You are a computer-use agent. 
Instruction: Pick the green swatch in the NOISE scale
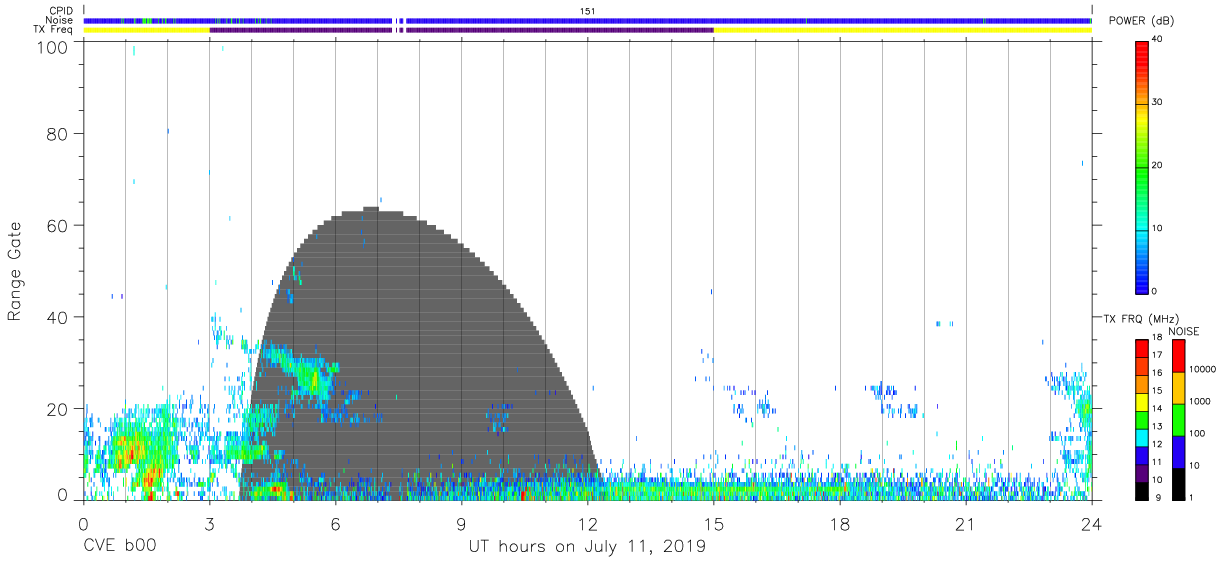[1179, 419]
